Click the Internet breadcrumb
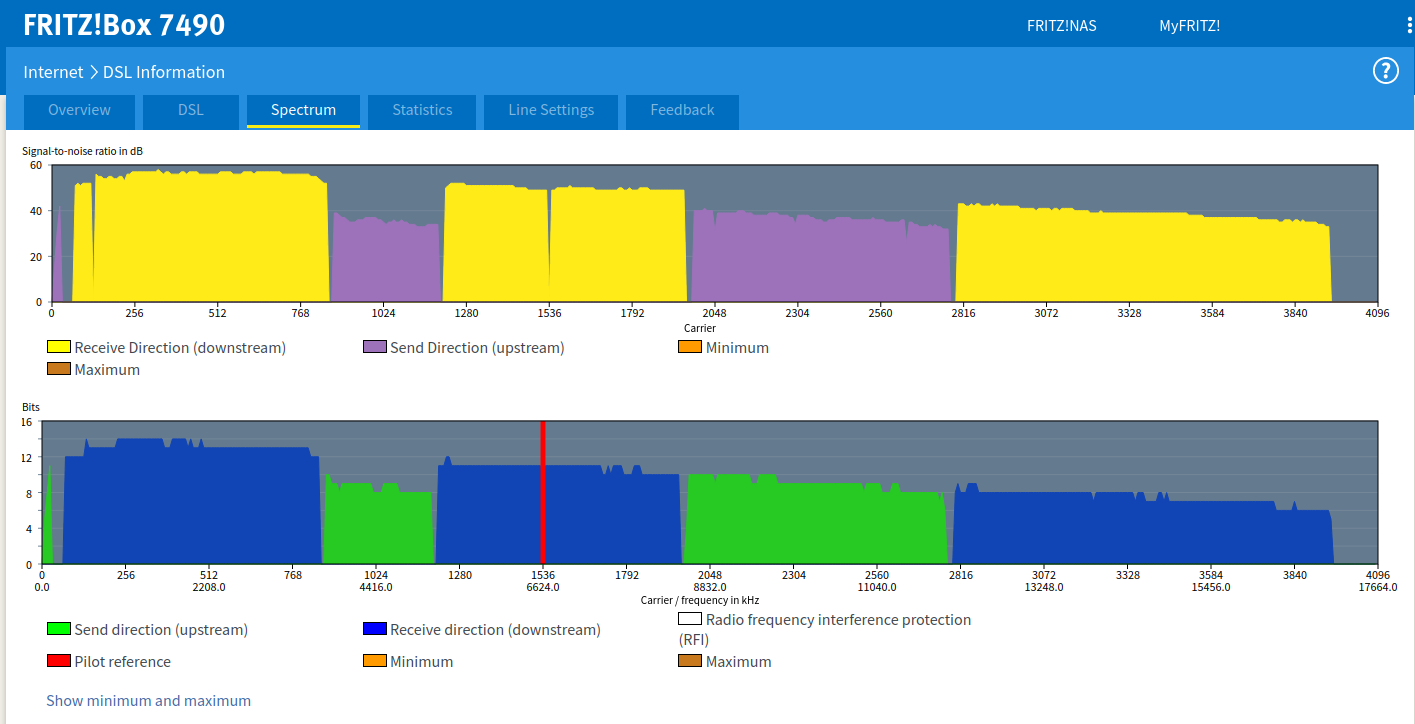Image resolution: width=1415 pixels, height=724 pixels. point(53,72)
